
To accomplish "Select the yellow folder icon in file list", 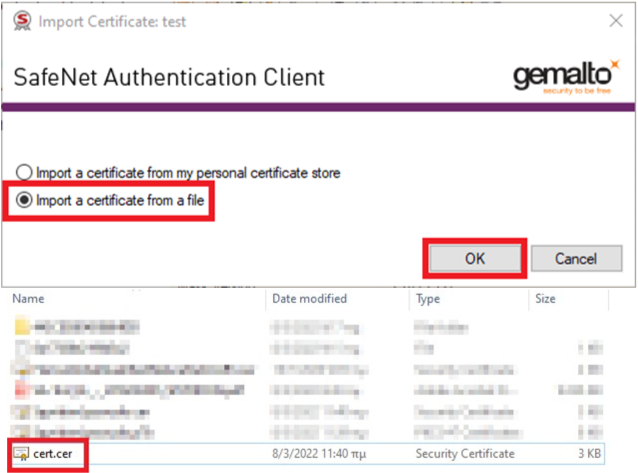I will click(x=22, y=326).
